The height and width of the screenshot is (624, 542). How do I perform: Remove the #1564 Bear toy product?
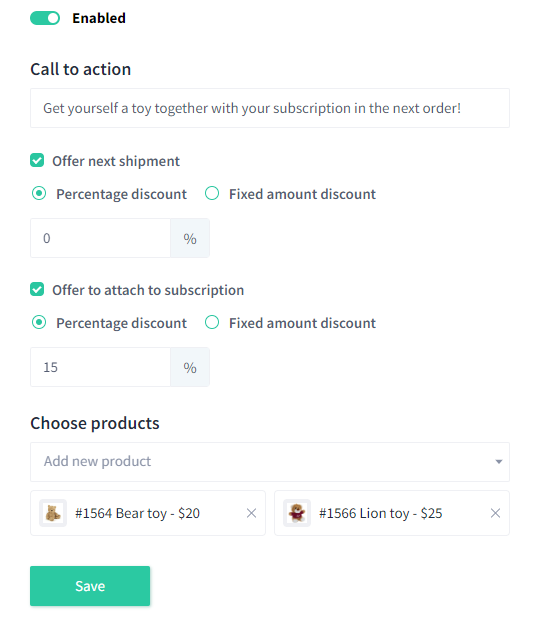click(251, 513)
